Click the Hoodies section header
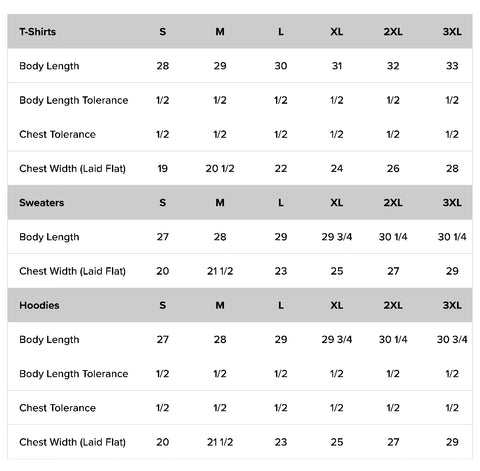480x471 pixels. pyautogui.click(x=39, y=305)
